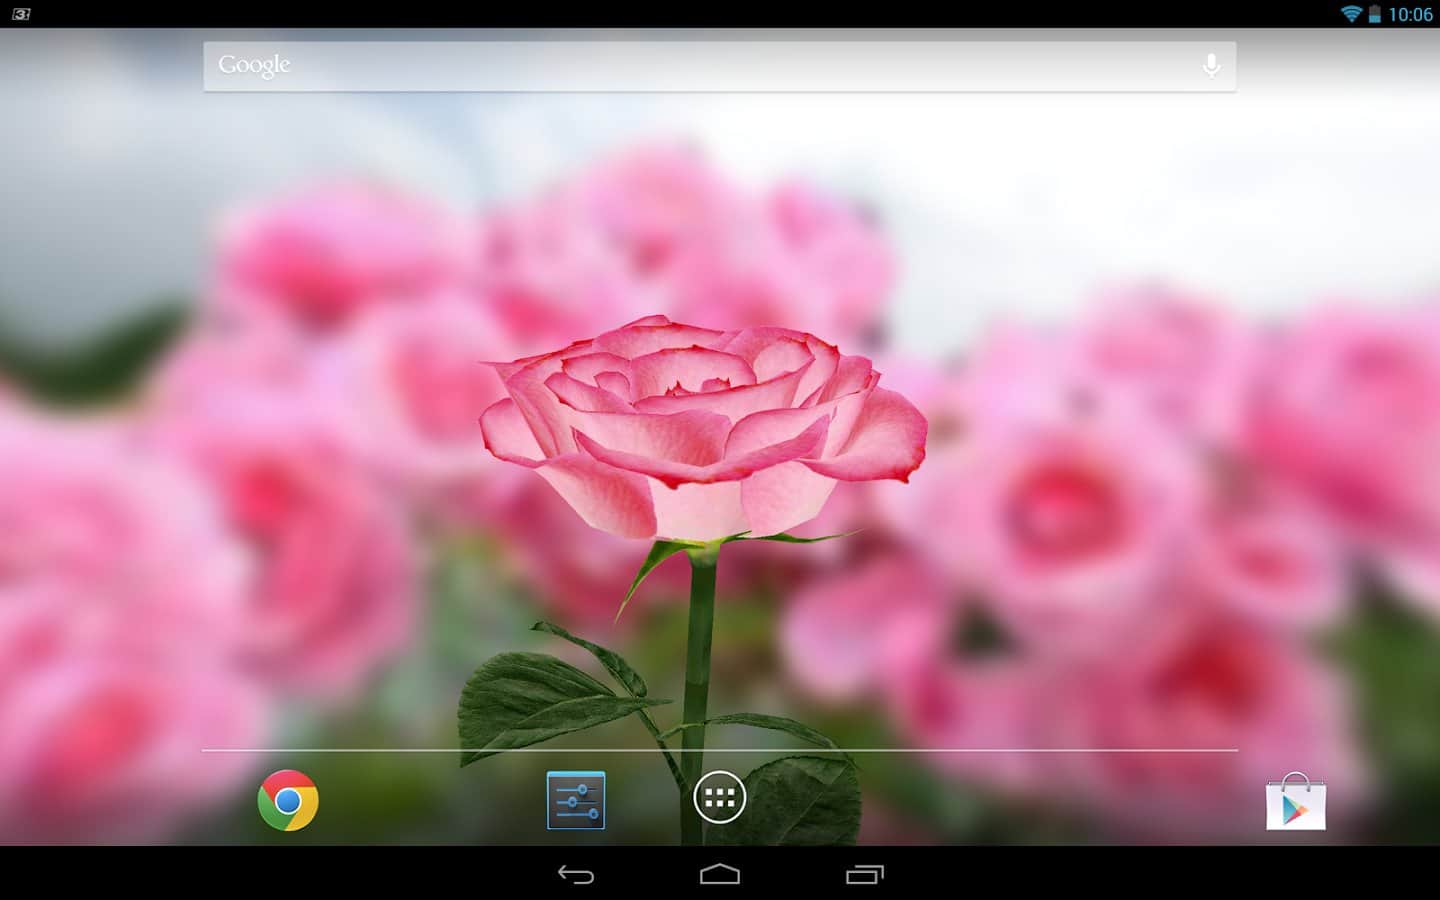Launch the Google Play Store
This screenshot has height=900, width=1440.
coord(1295,802)
